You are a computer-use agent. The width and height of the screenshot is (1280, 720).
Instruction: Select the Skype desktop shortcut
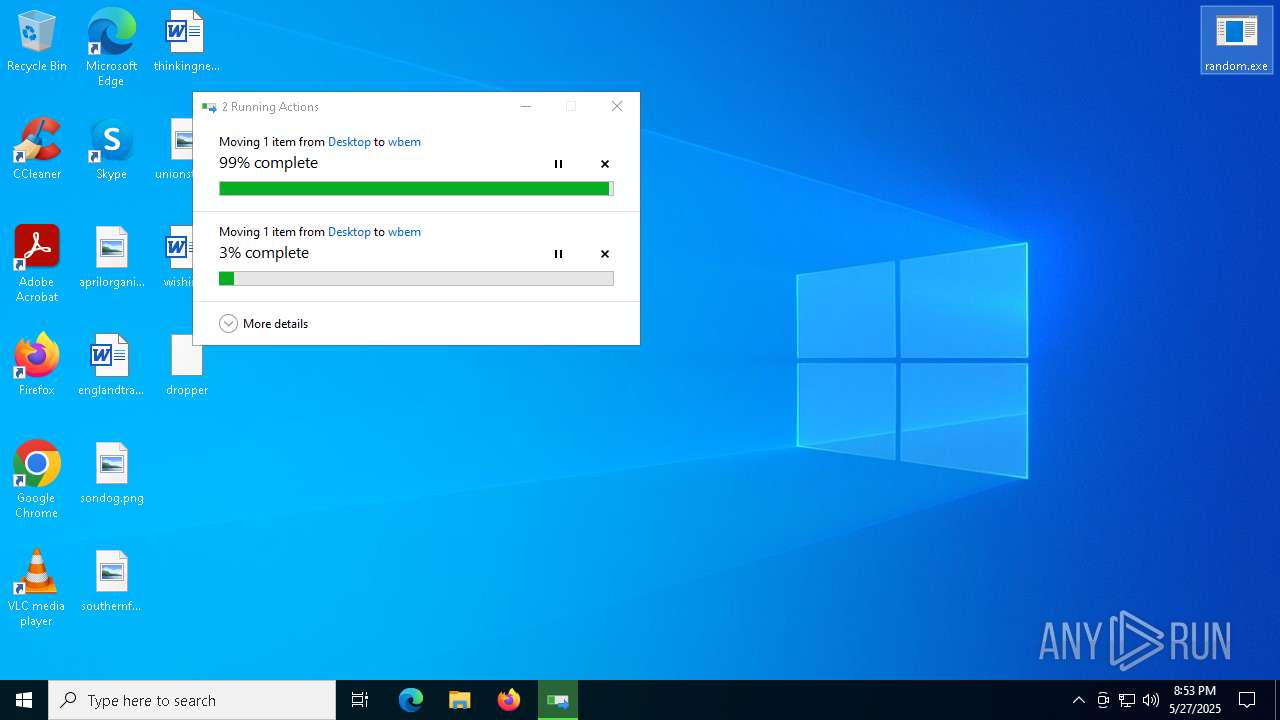[x=111, y=149]
